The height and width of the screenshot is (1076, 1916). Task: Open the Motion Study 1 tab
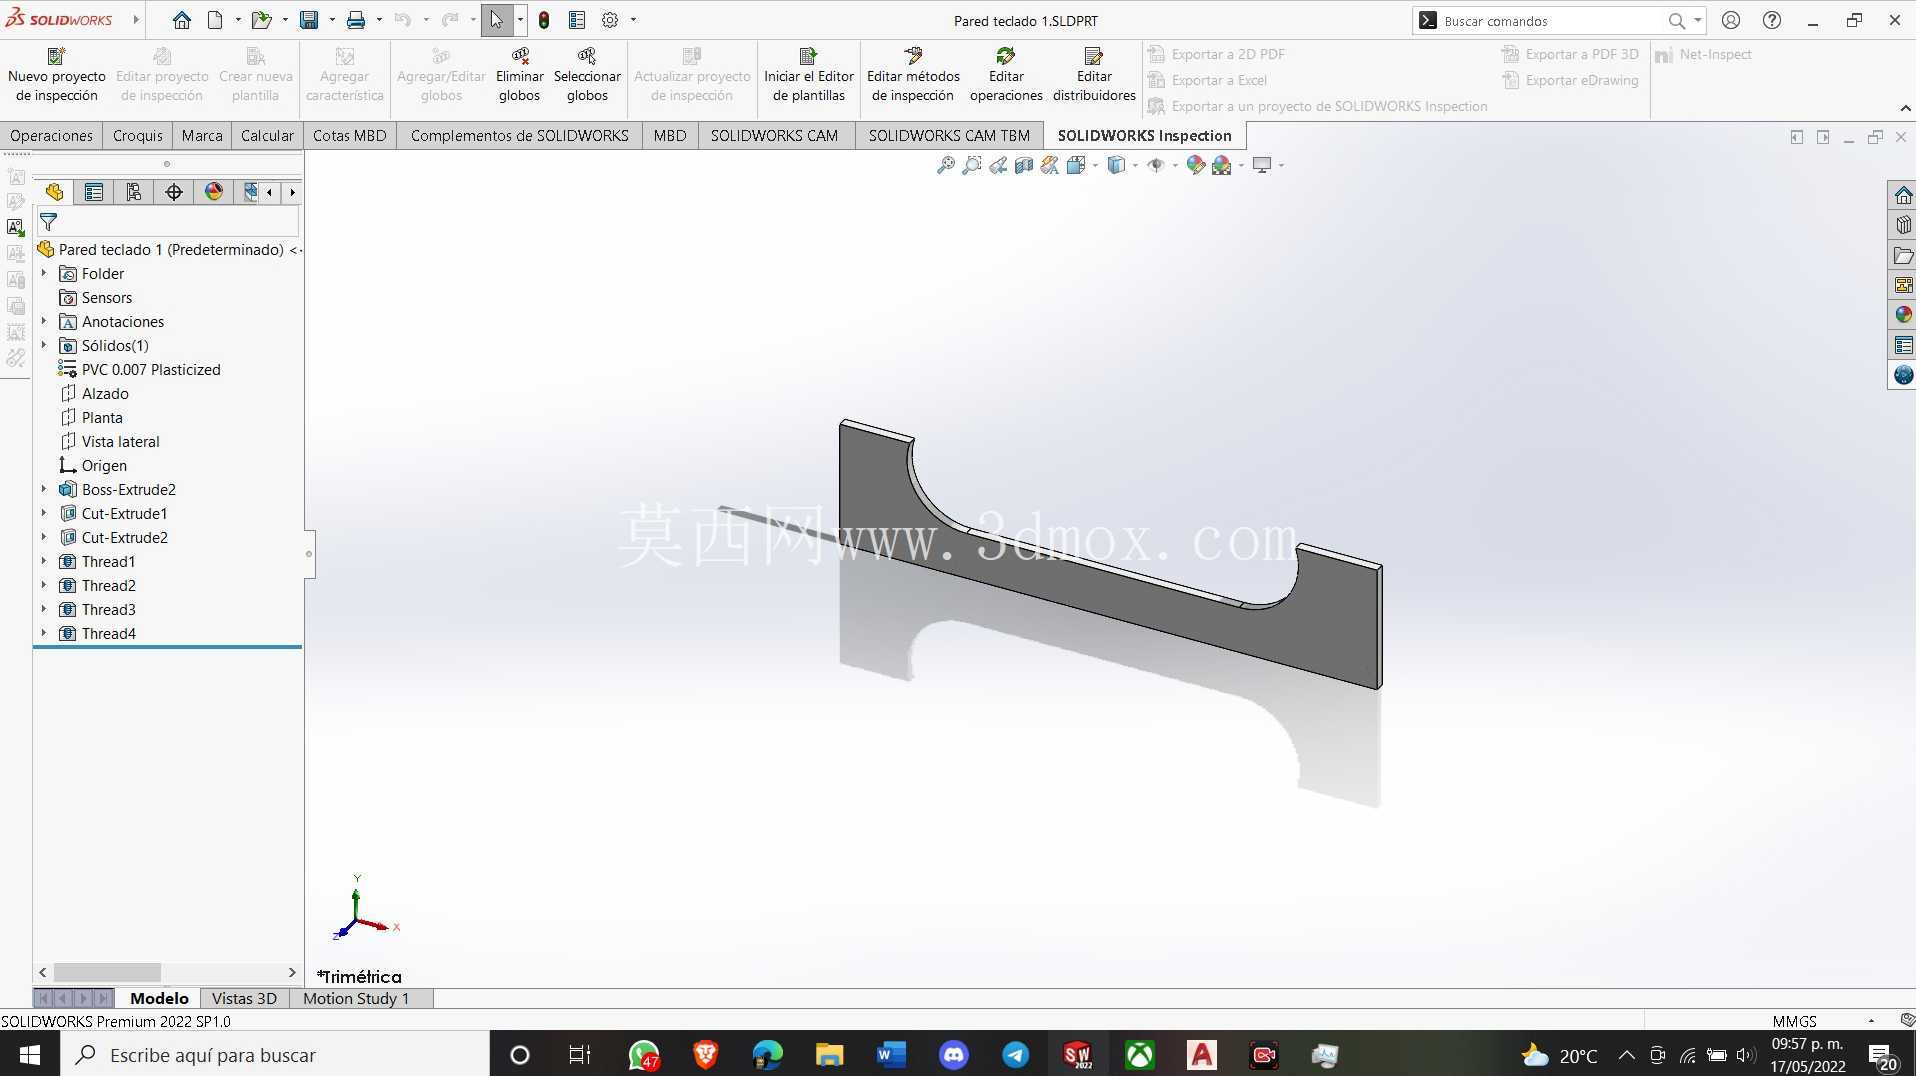pos(356,998)
